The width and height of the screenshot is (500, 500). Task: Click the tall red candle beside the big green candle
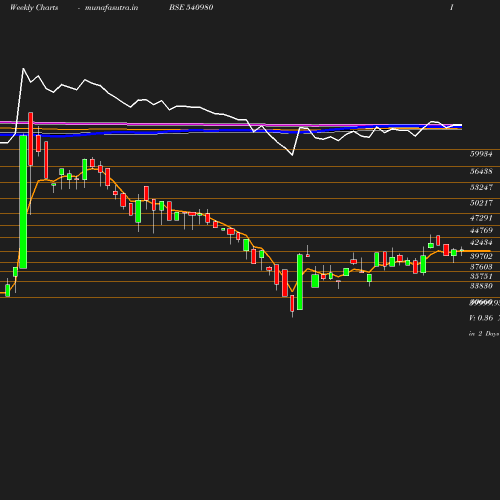pos(31,139)
